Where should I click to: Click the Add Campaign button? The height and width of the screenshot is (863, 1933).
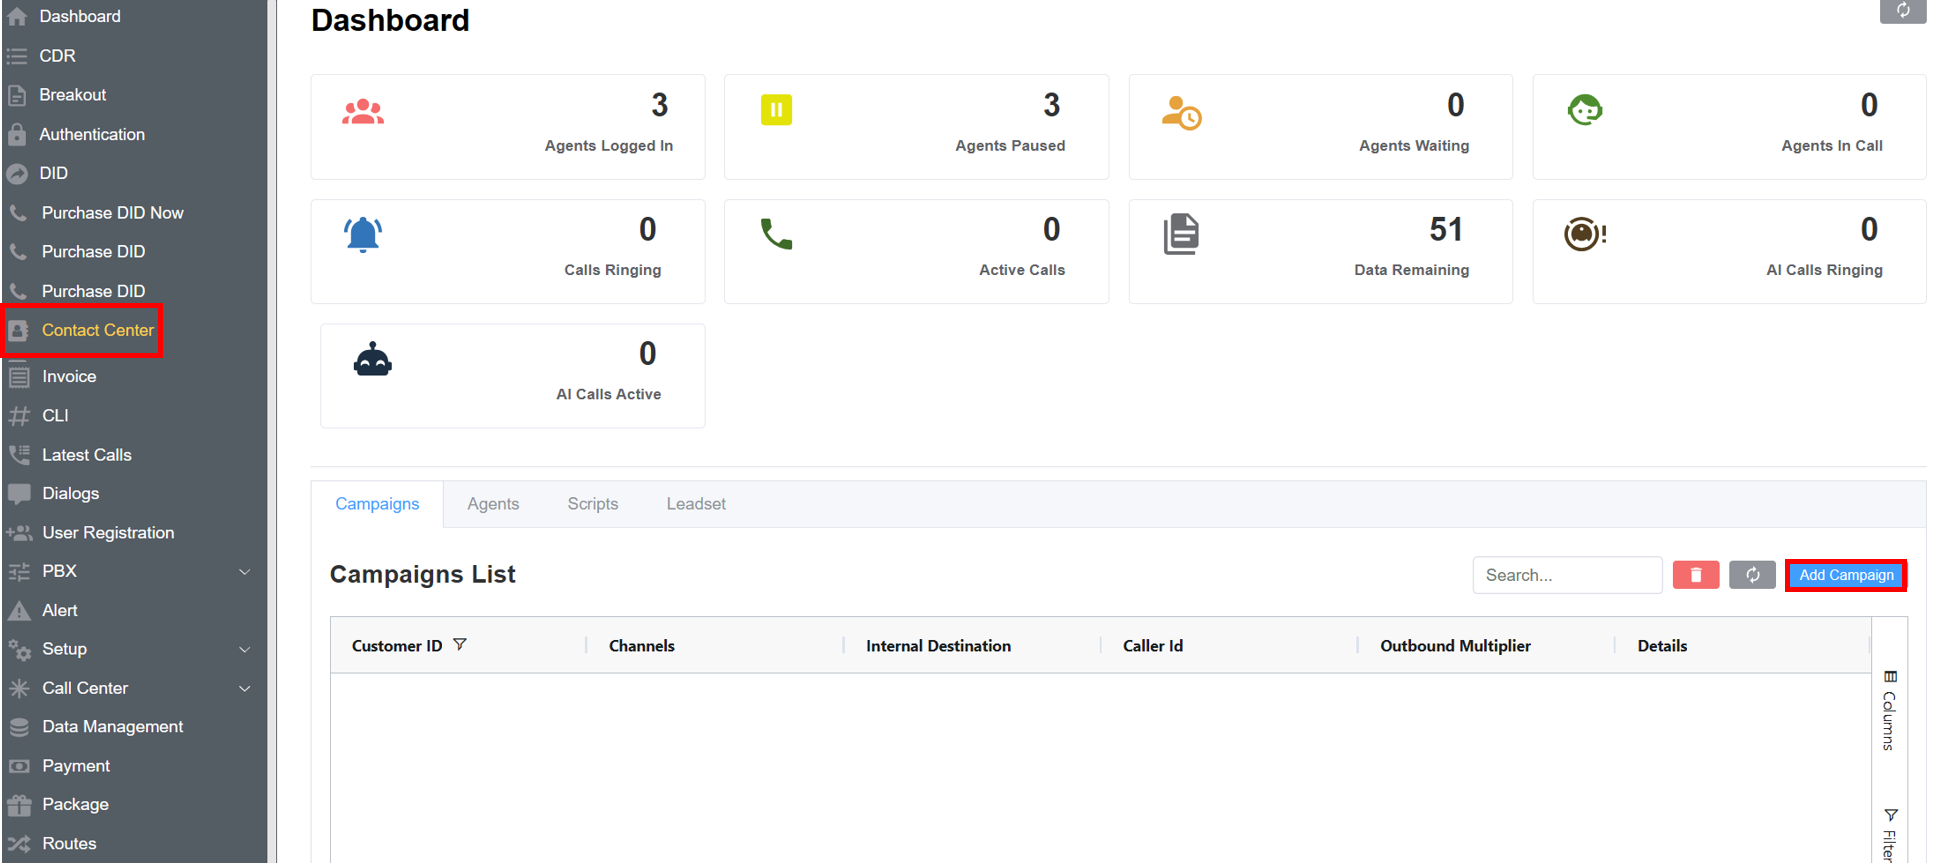(1845, 575)
